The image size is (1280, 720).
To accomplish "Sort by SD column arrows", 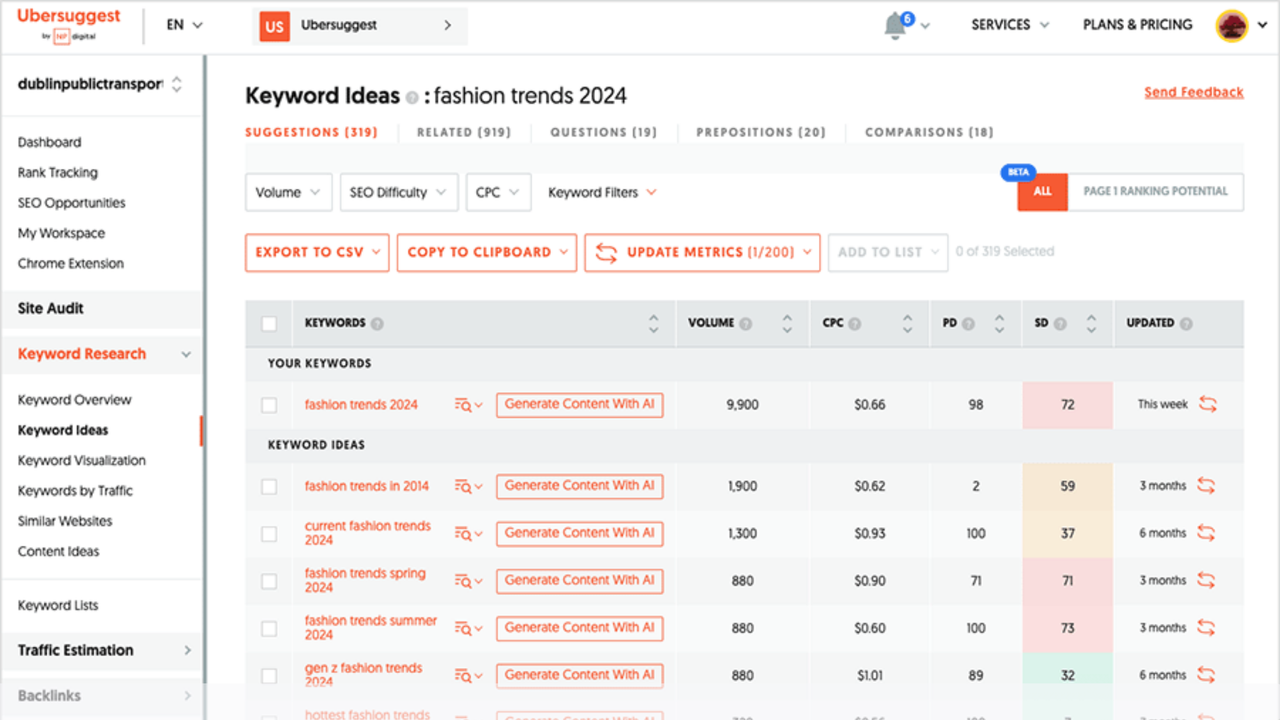I will (1091, 324).
